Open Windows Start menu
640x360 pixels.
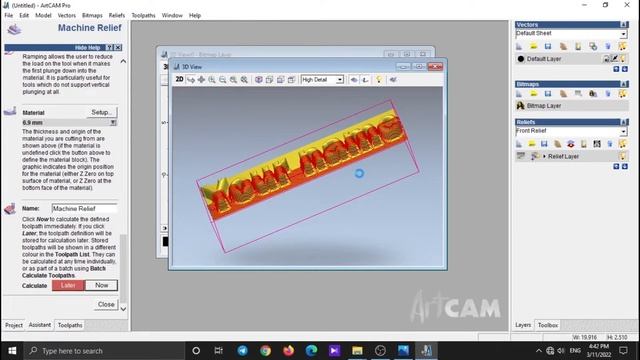[12, 351]
